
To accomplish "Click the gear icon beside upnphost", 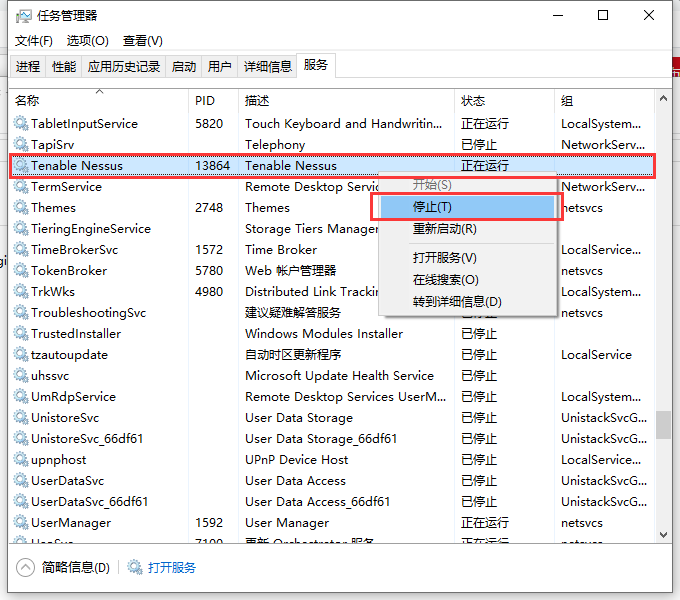I will [21, 459].
